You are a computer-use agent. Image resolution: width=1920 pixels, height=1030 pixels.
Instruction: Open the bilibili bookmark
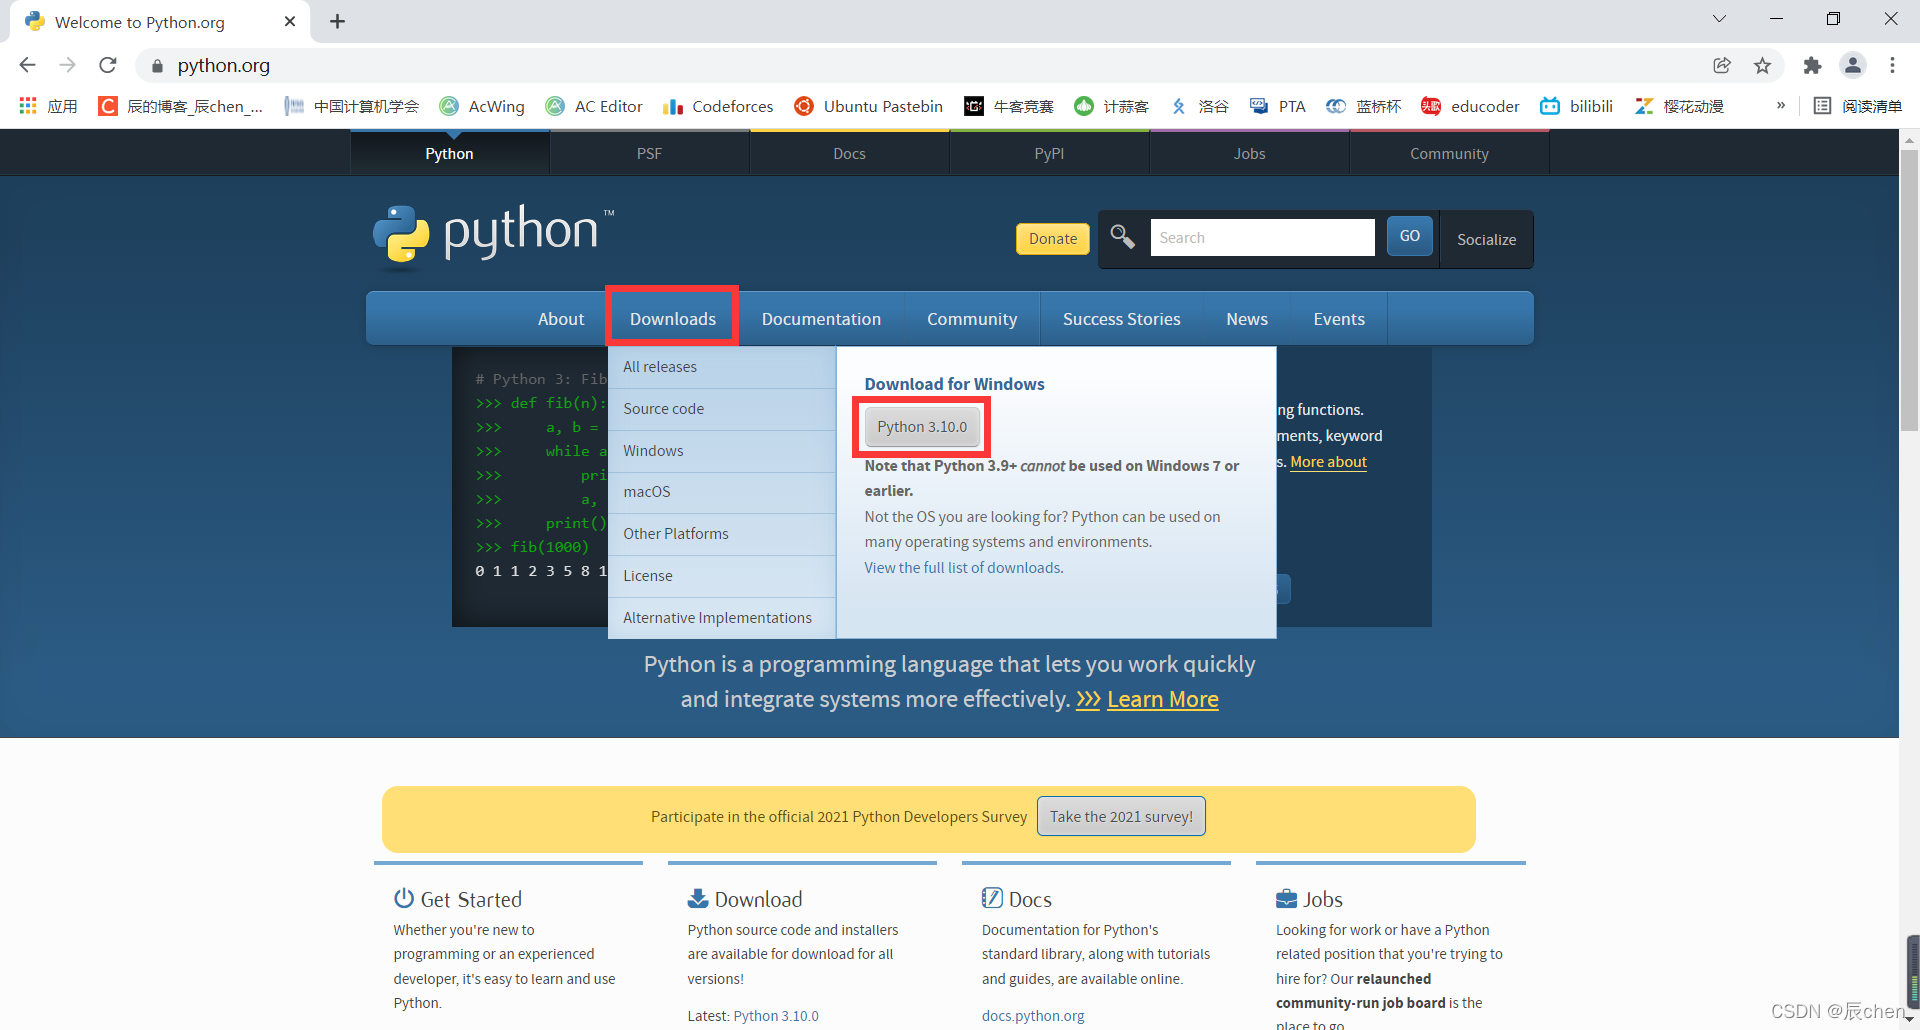(x=1576, y=106)
